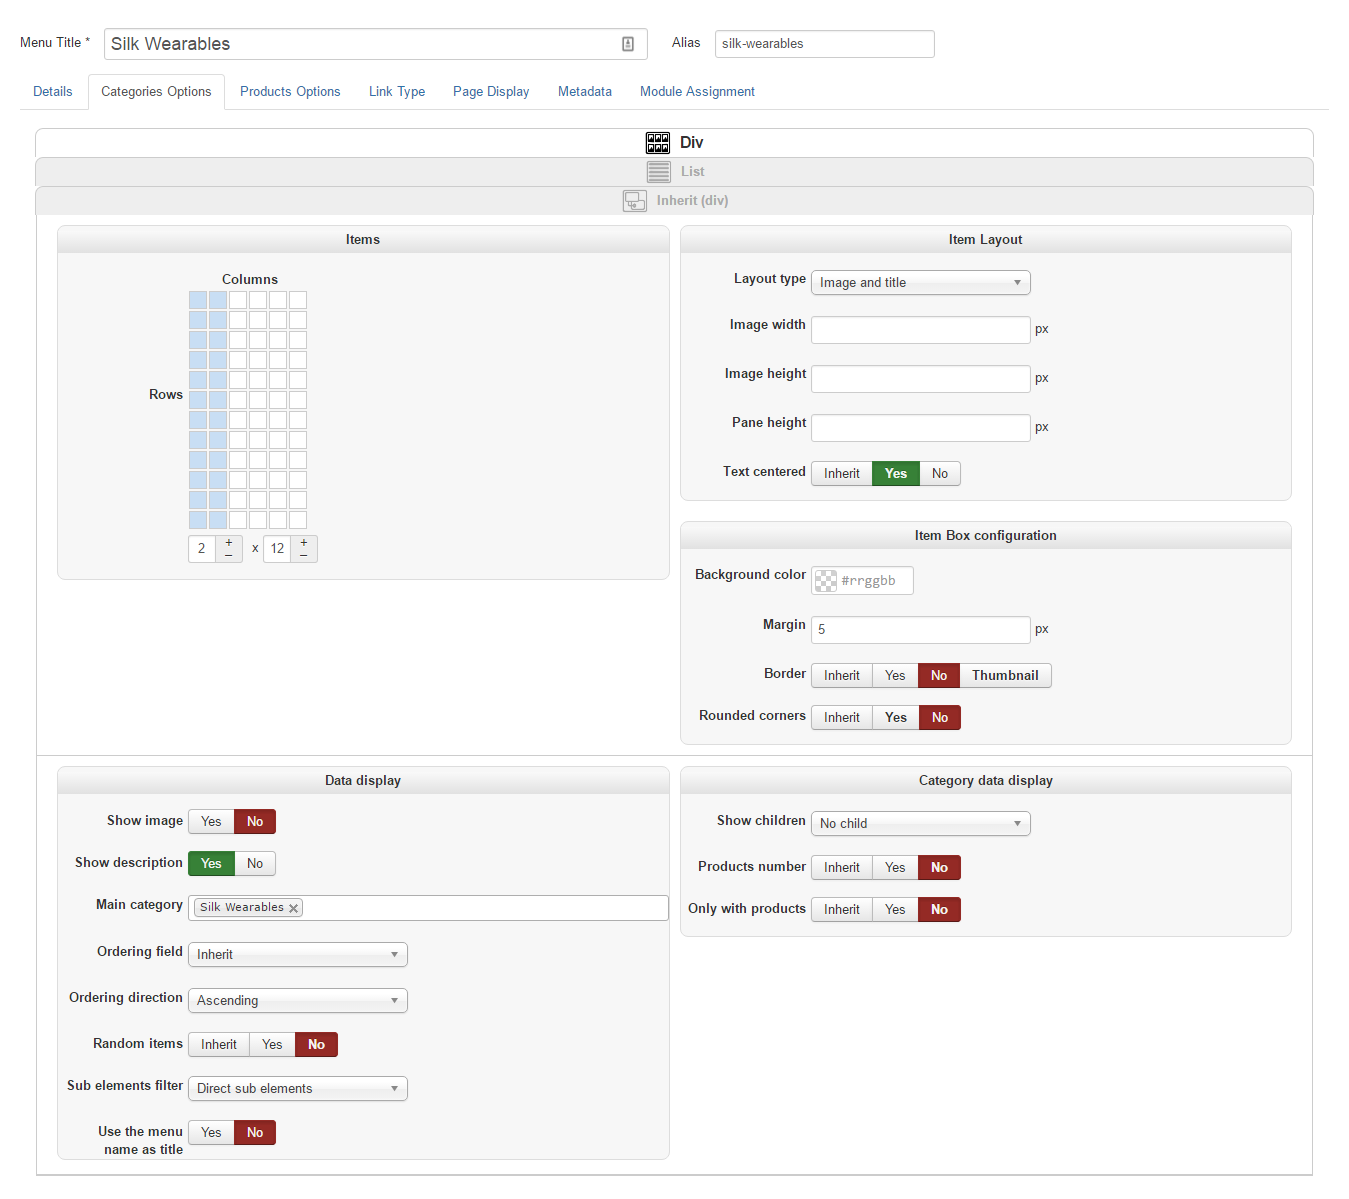Open the Products Options tab
Image resolution: width=1349 pixels, height=1199 pixels.
290,92
